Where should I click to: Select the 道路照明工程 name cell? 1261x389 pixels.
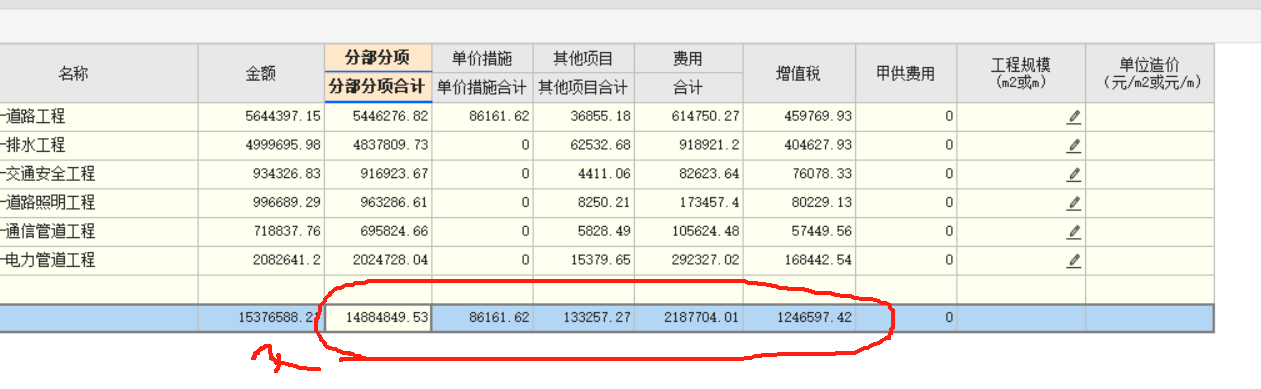[x=99, y=203]
